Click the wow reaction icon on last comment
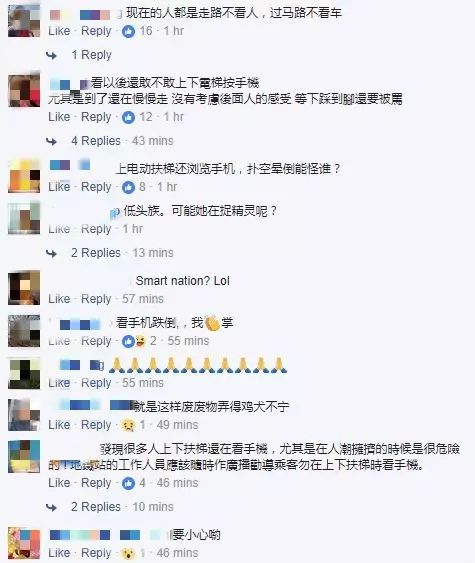 pyautogui.click(x=128, y=553)
